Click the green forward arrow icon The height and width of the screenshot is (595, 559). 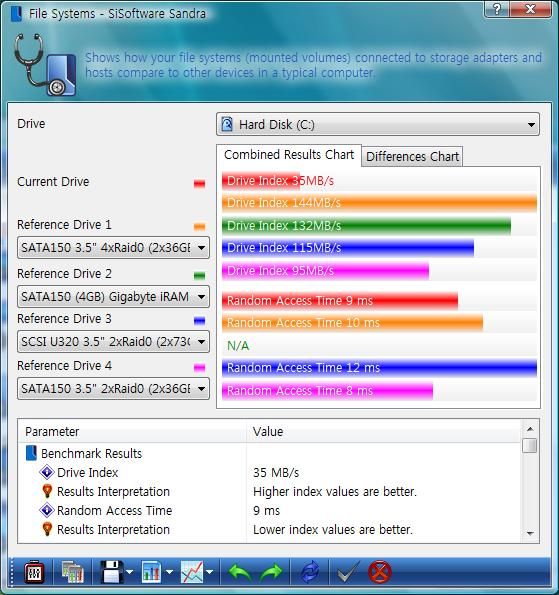click(x=271, y=572)
